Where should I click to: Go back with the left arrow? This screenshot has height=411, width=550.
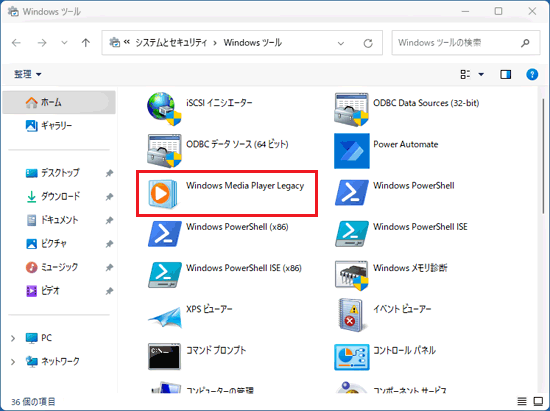(x=16, y=43)
